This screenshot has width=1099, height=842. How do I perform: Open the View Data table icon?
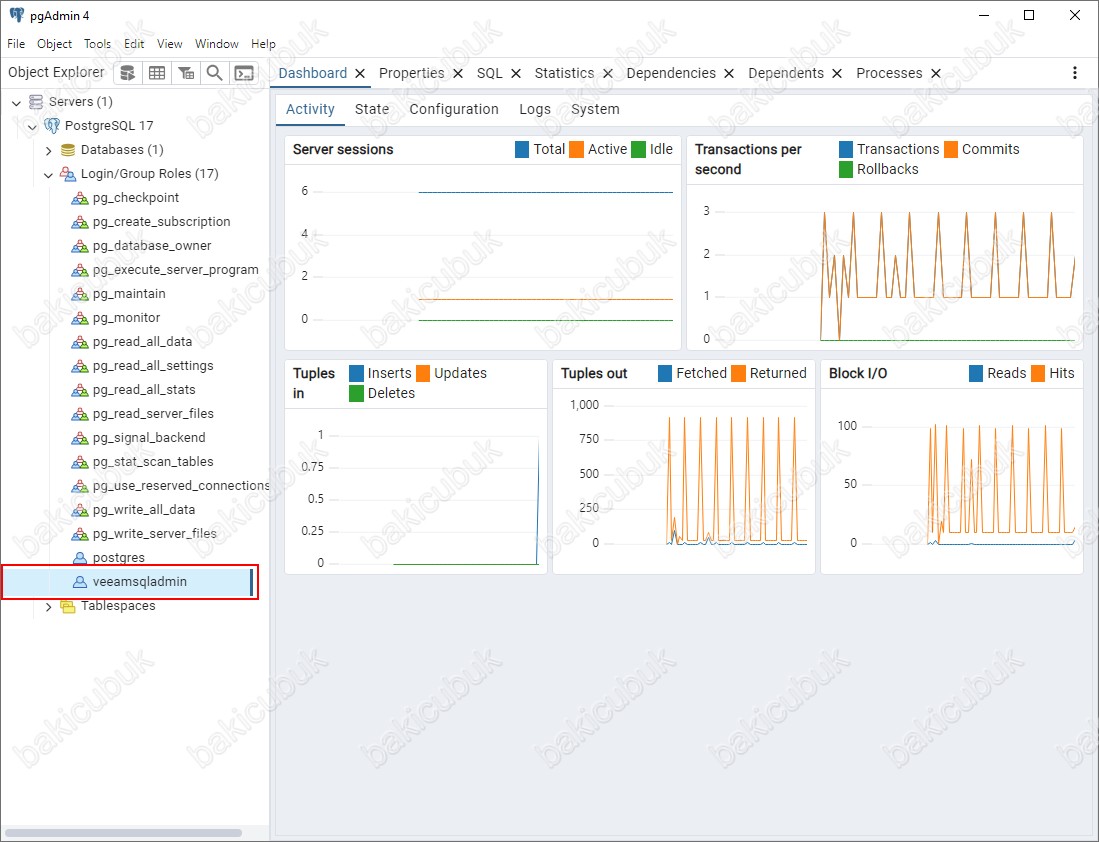pos(157,73)
